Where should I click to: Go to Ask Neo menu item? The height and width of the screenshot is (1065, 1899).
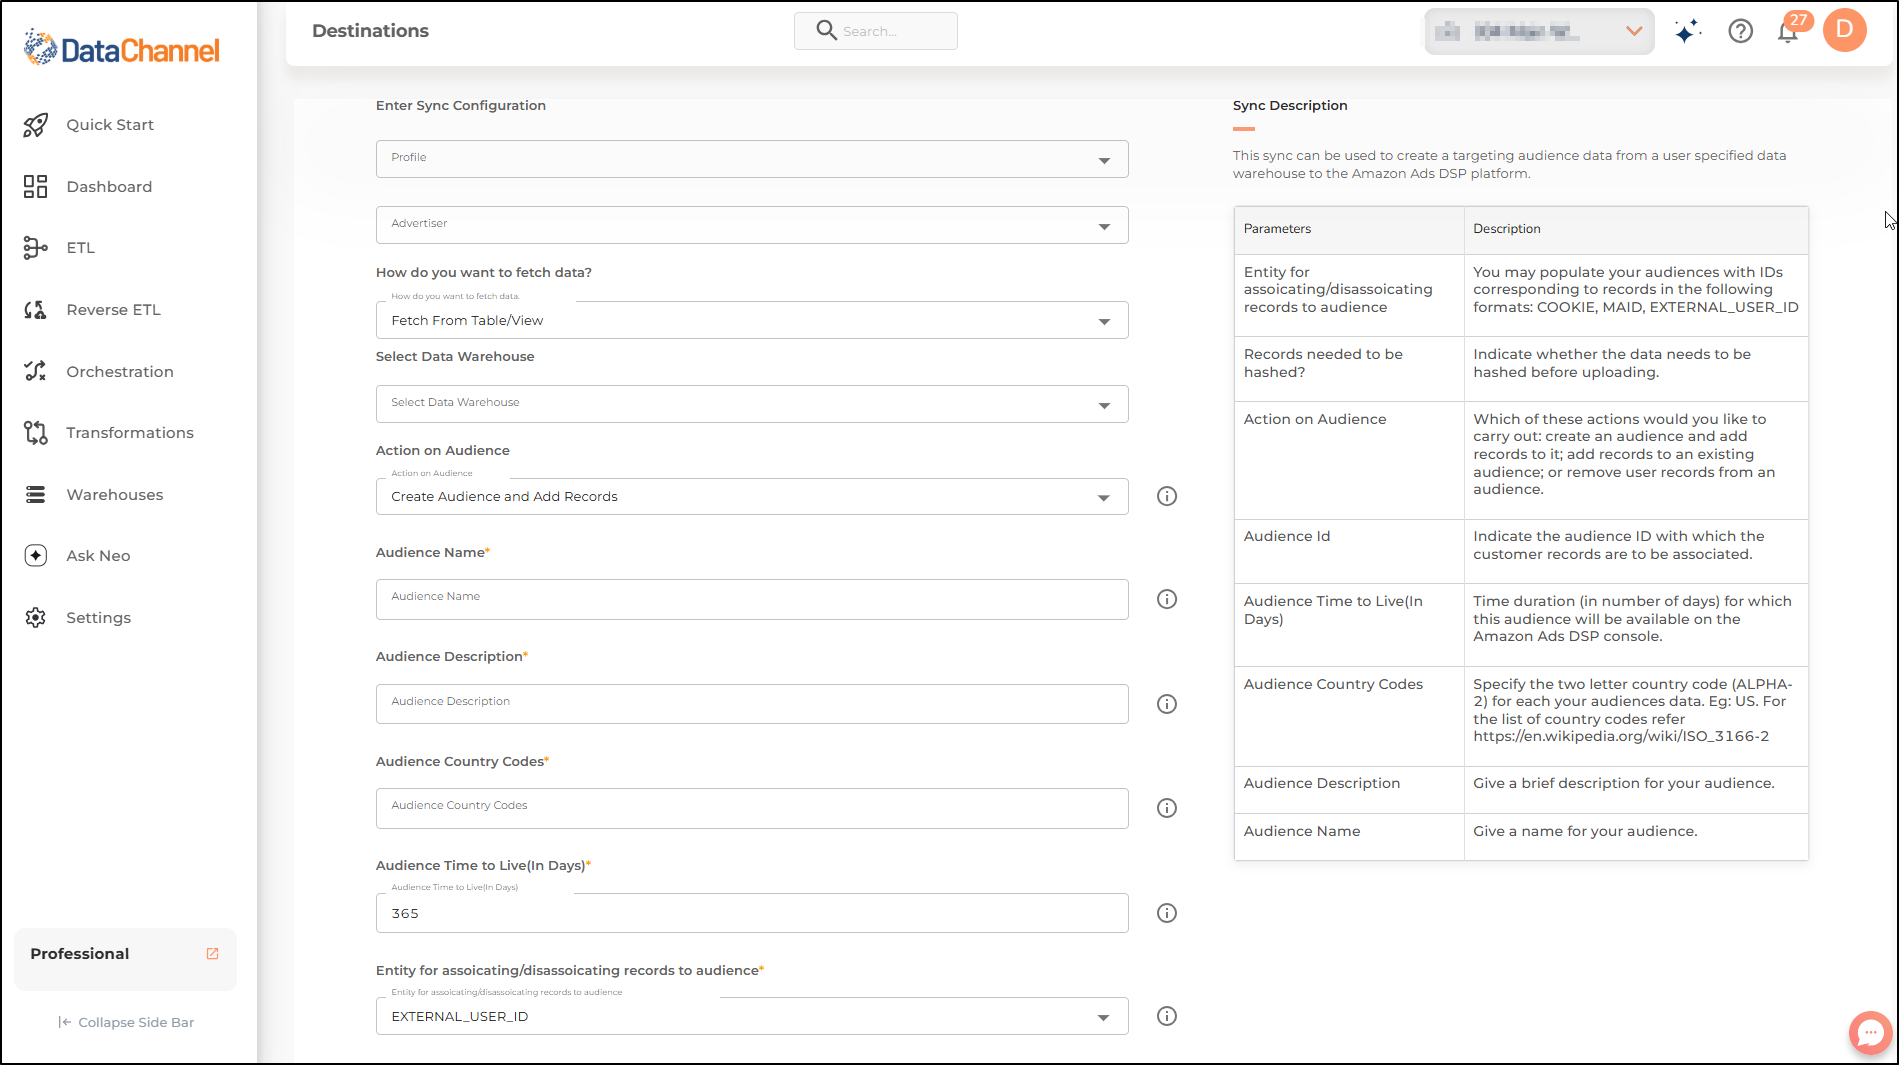click(98, 556)
